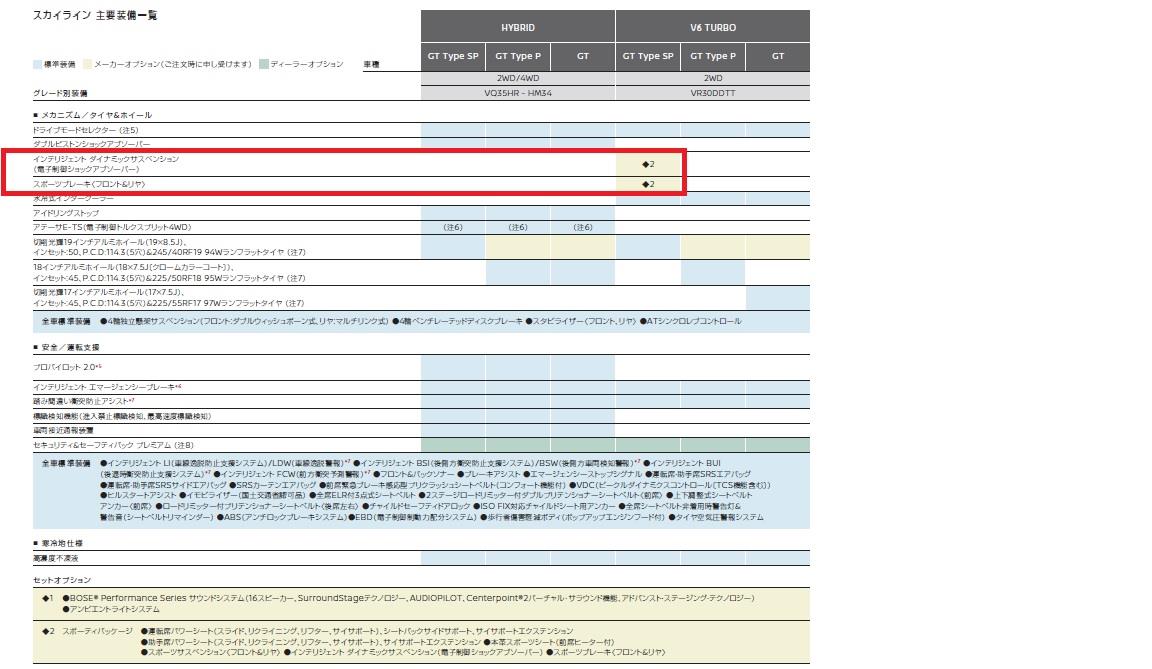Click the blue '標準装備' legend swatch
The image size is (1152, 669).
coord(37,65)
